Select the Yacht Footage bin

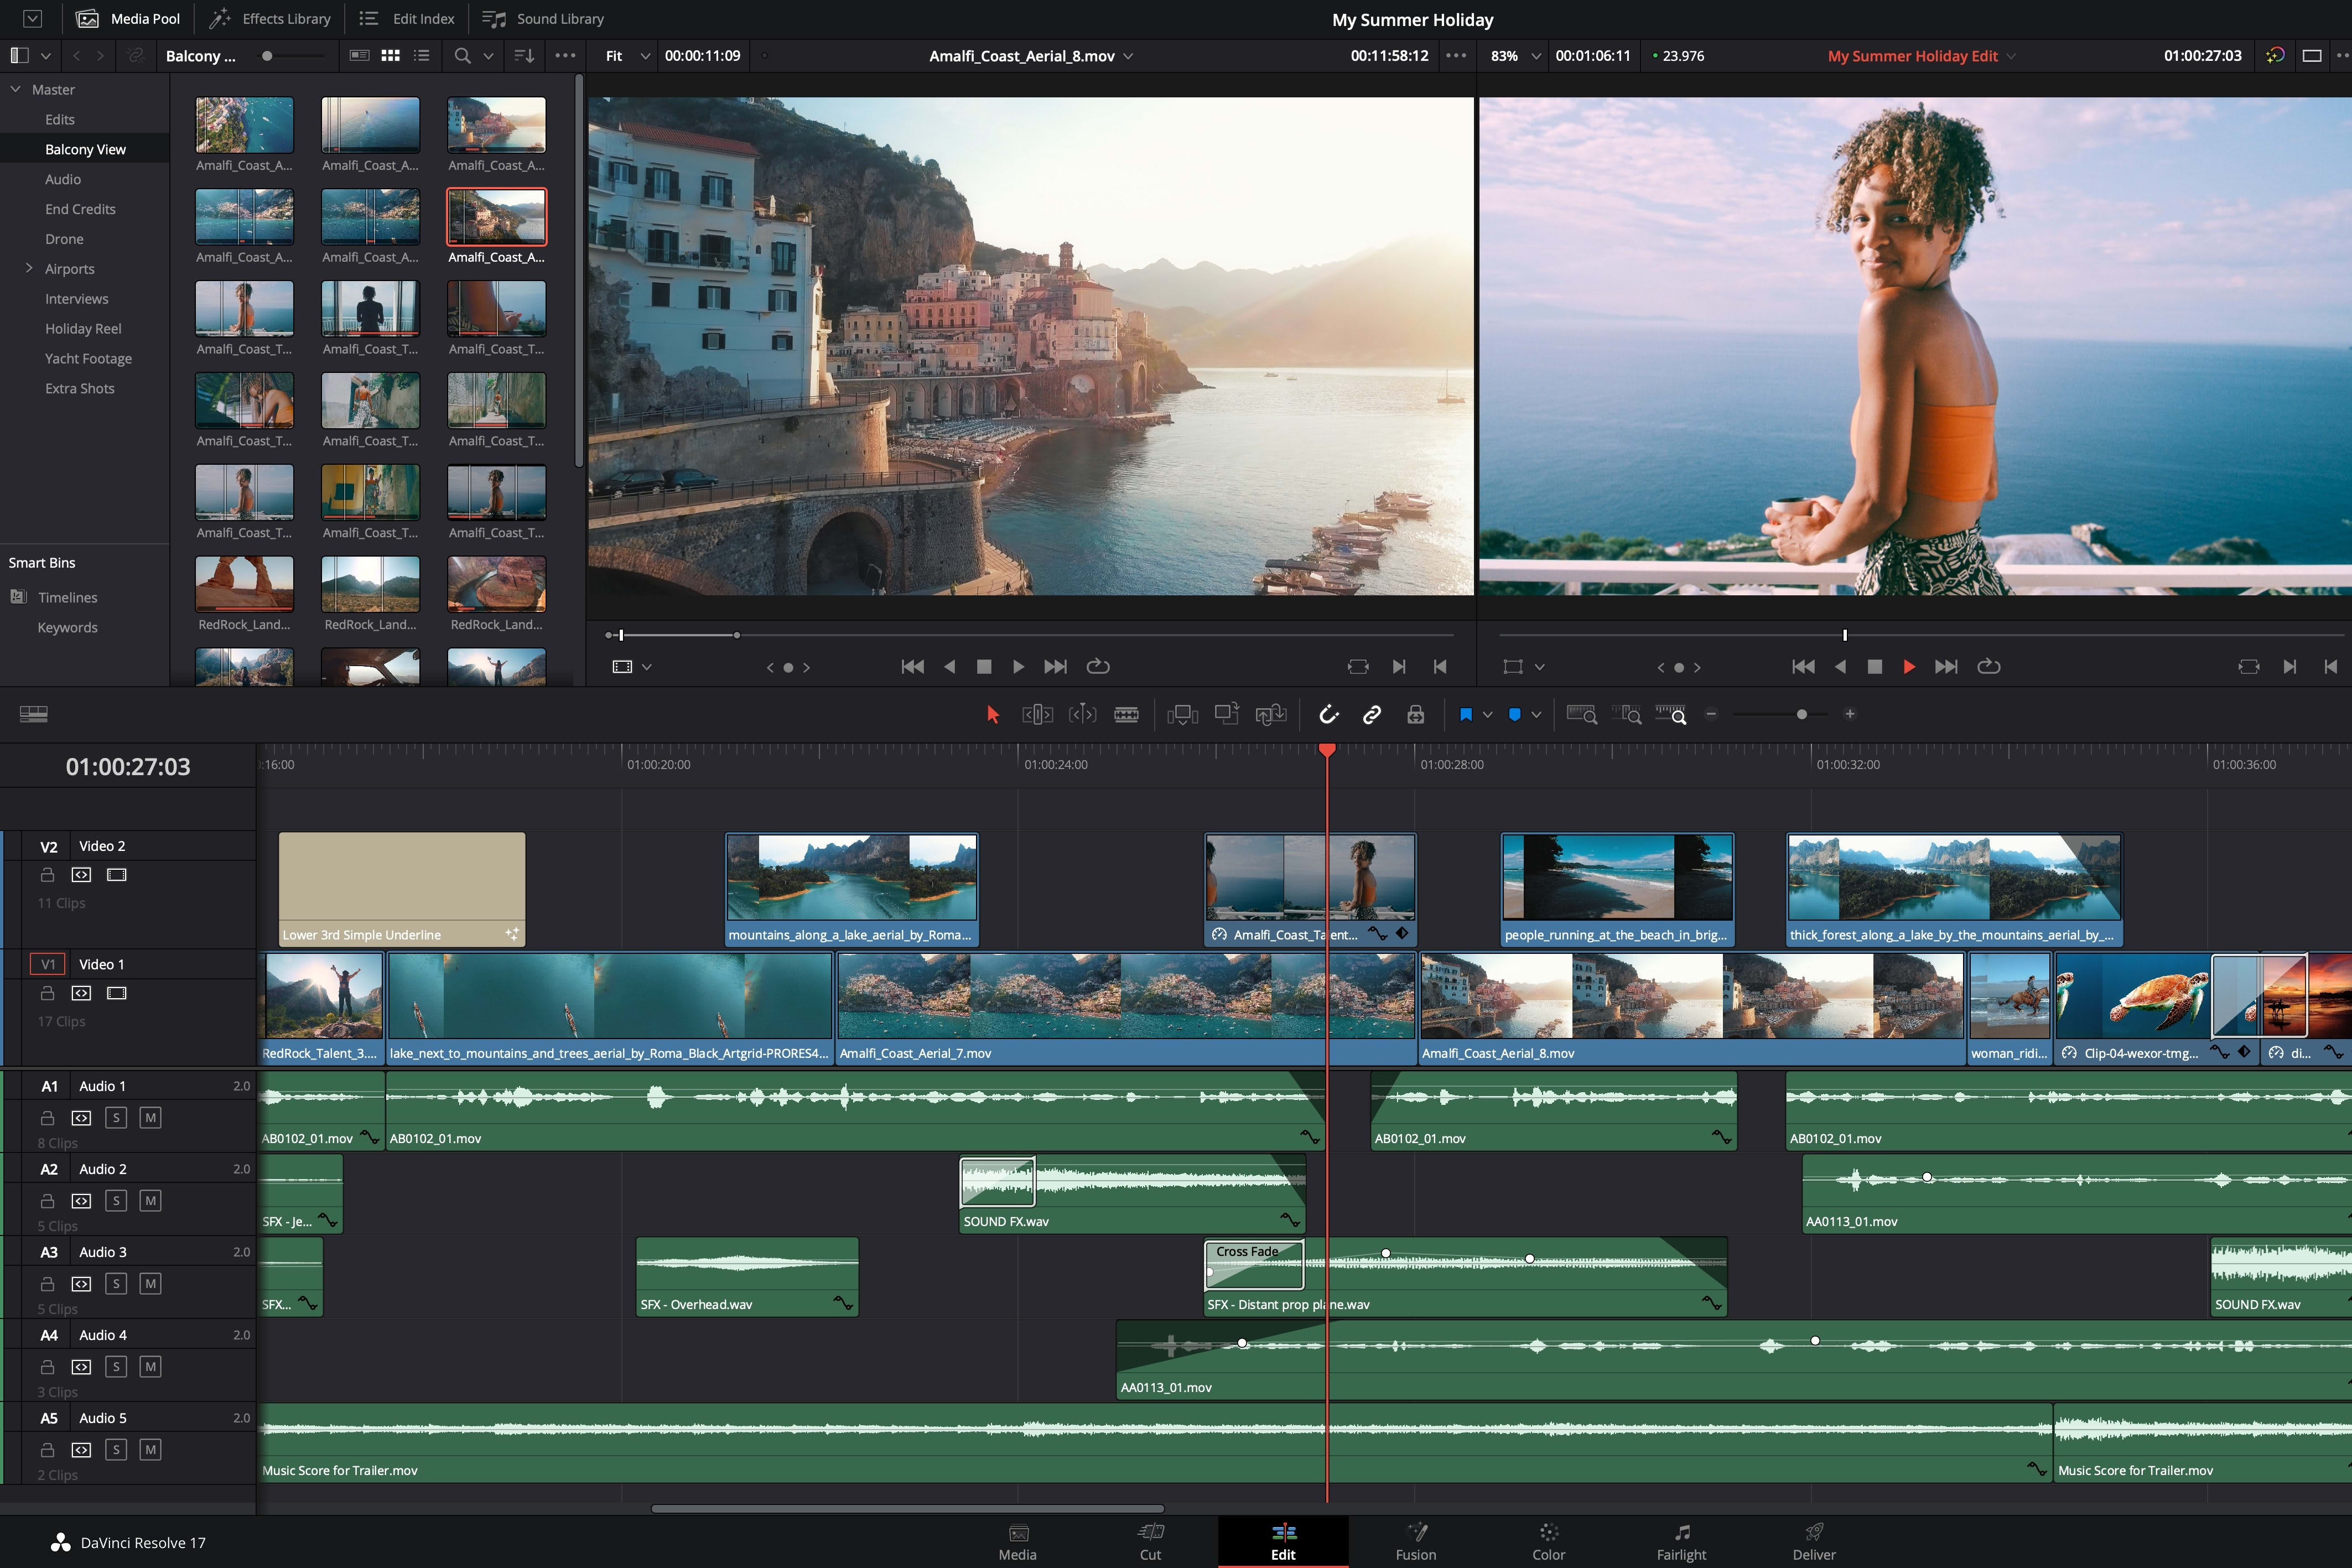[88, 358]
